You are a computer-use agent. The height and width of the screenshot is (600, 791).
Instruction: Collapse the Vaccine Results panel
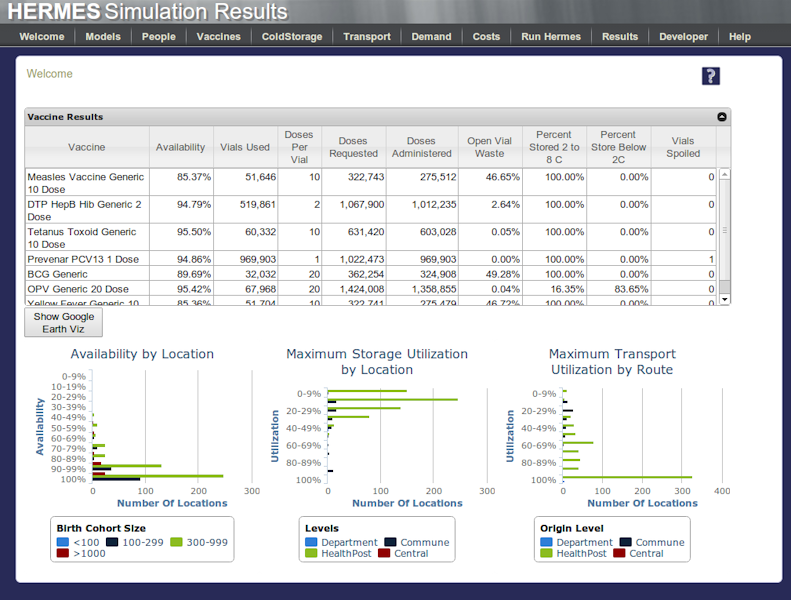(x=722, y=117)
